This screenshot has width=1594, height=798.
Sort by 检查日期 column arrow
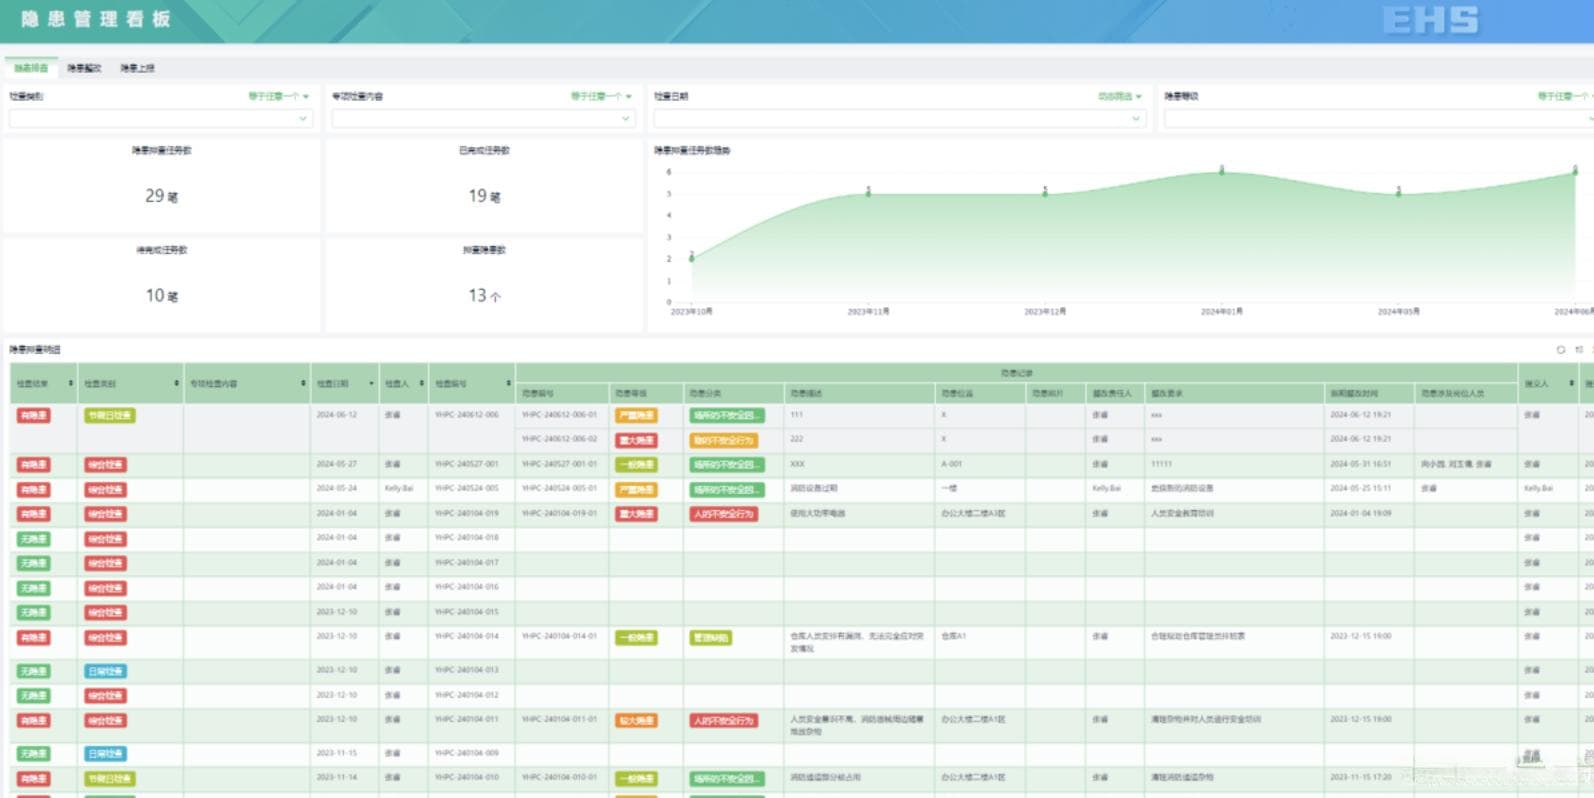(x=371, y=383)
